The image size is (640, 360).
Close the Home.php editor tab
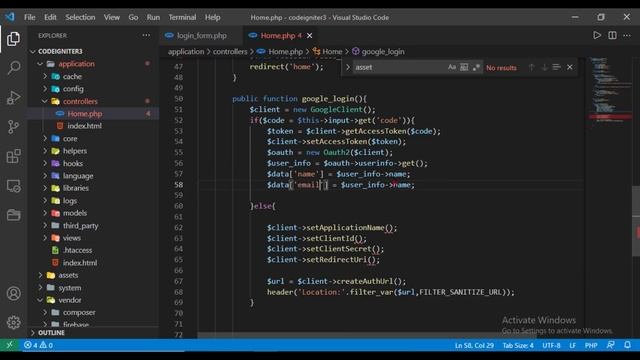[x=310, y=36]
